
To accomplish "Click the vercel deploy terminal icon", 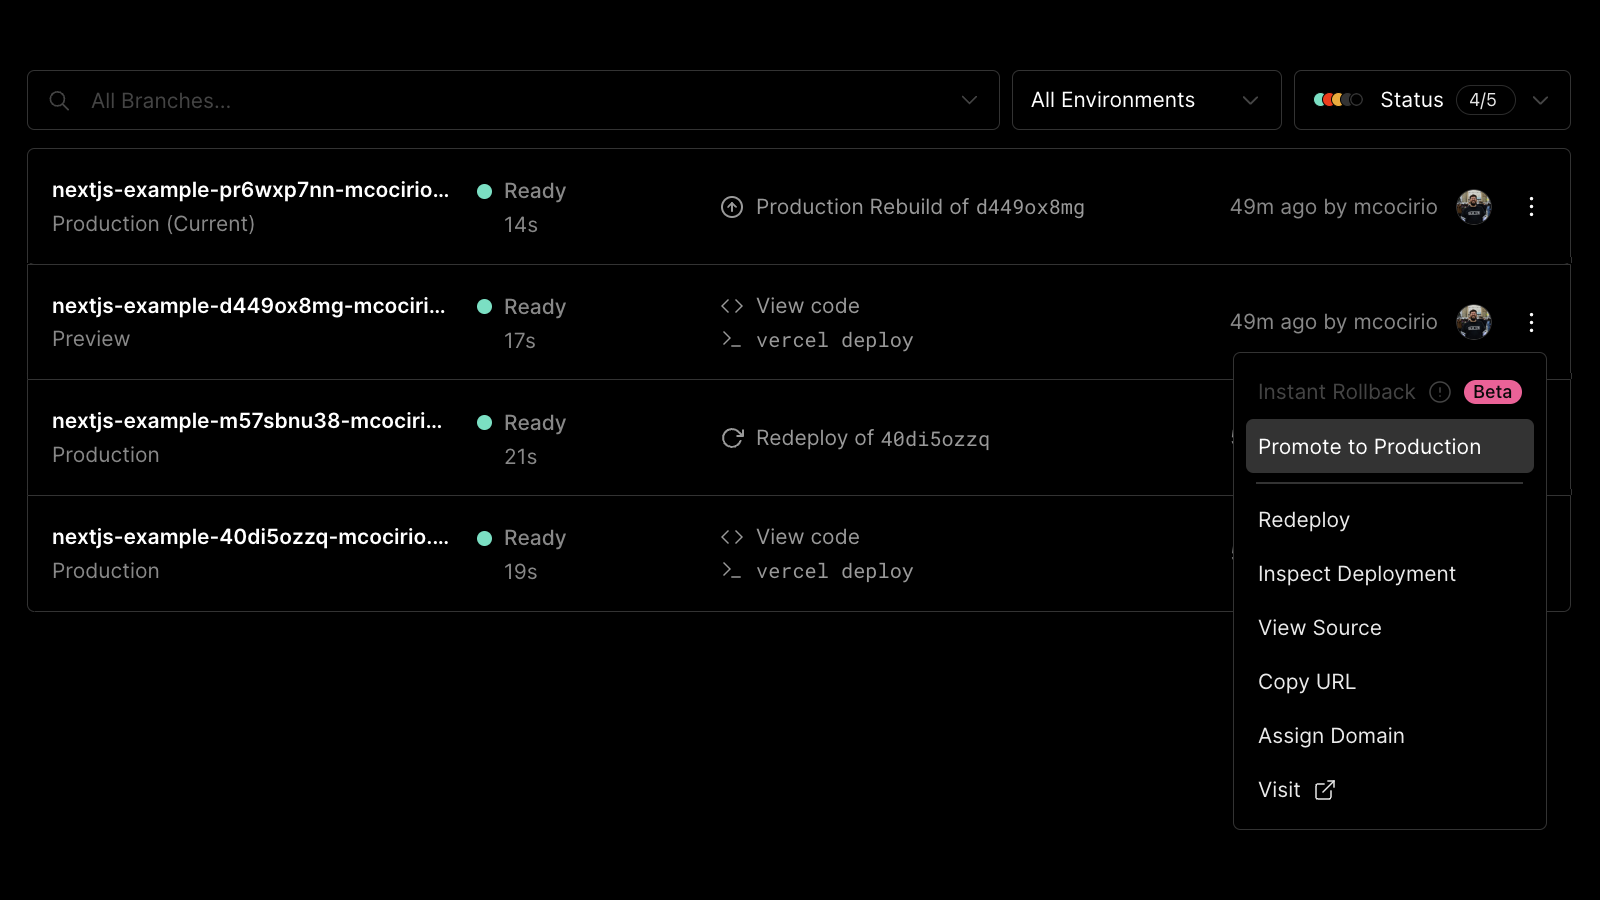I will 731,340.
